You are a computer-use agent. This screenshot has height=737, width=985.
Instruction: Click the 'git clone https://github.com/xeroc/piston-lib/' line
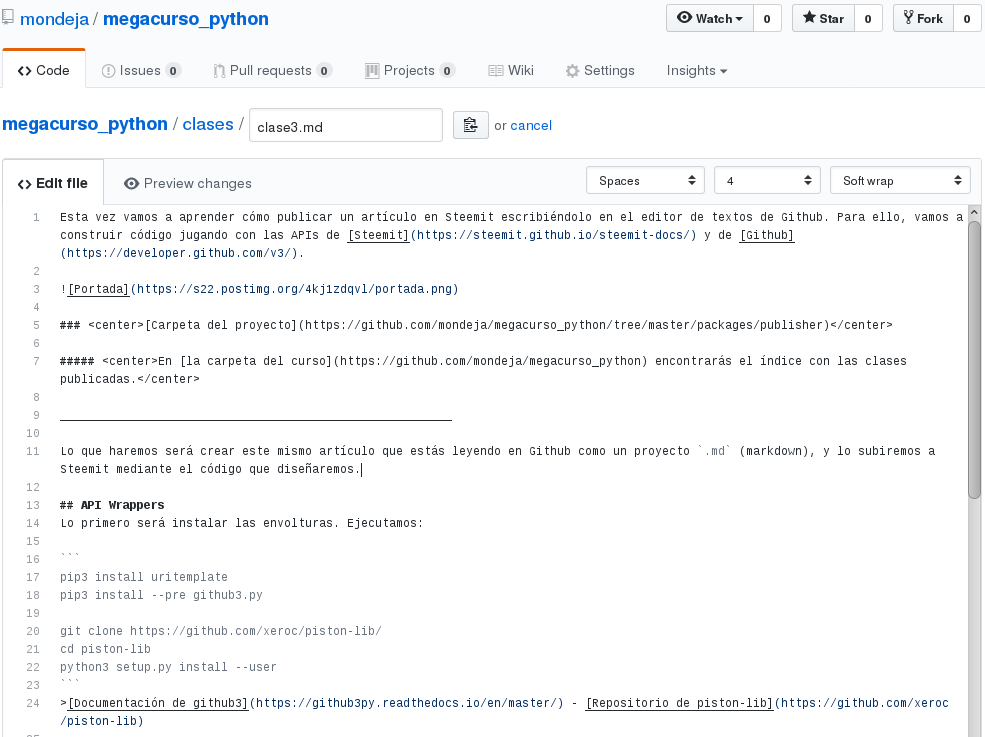[220, 631]
